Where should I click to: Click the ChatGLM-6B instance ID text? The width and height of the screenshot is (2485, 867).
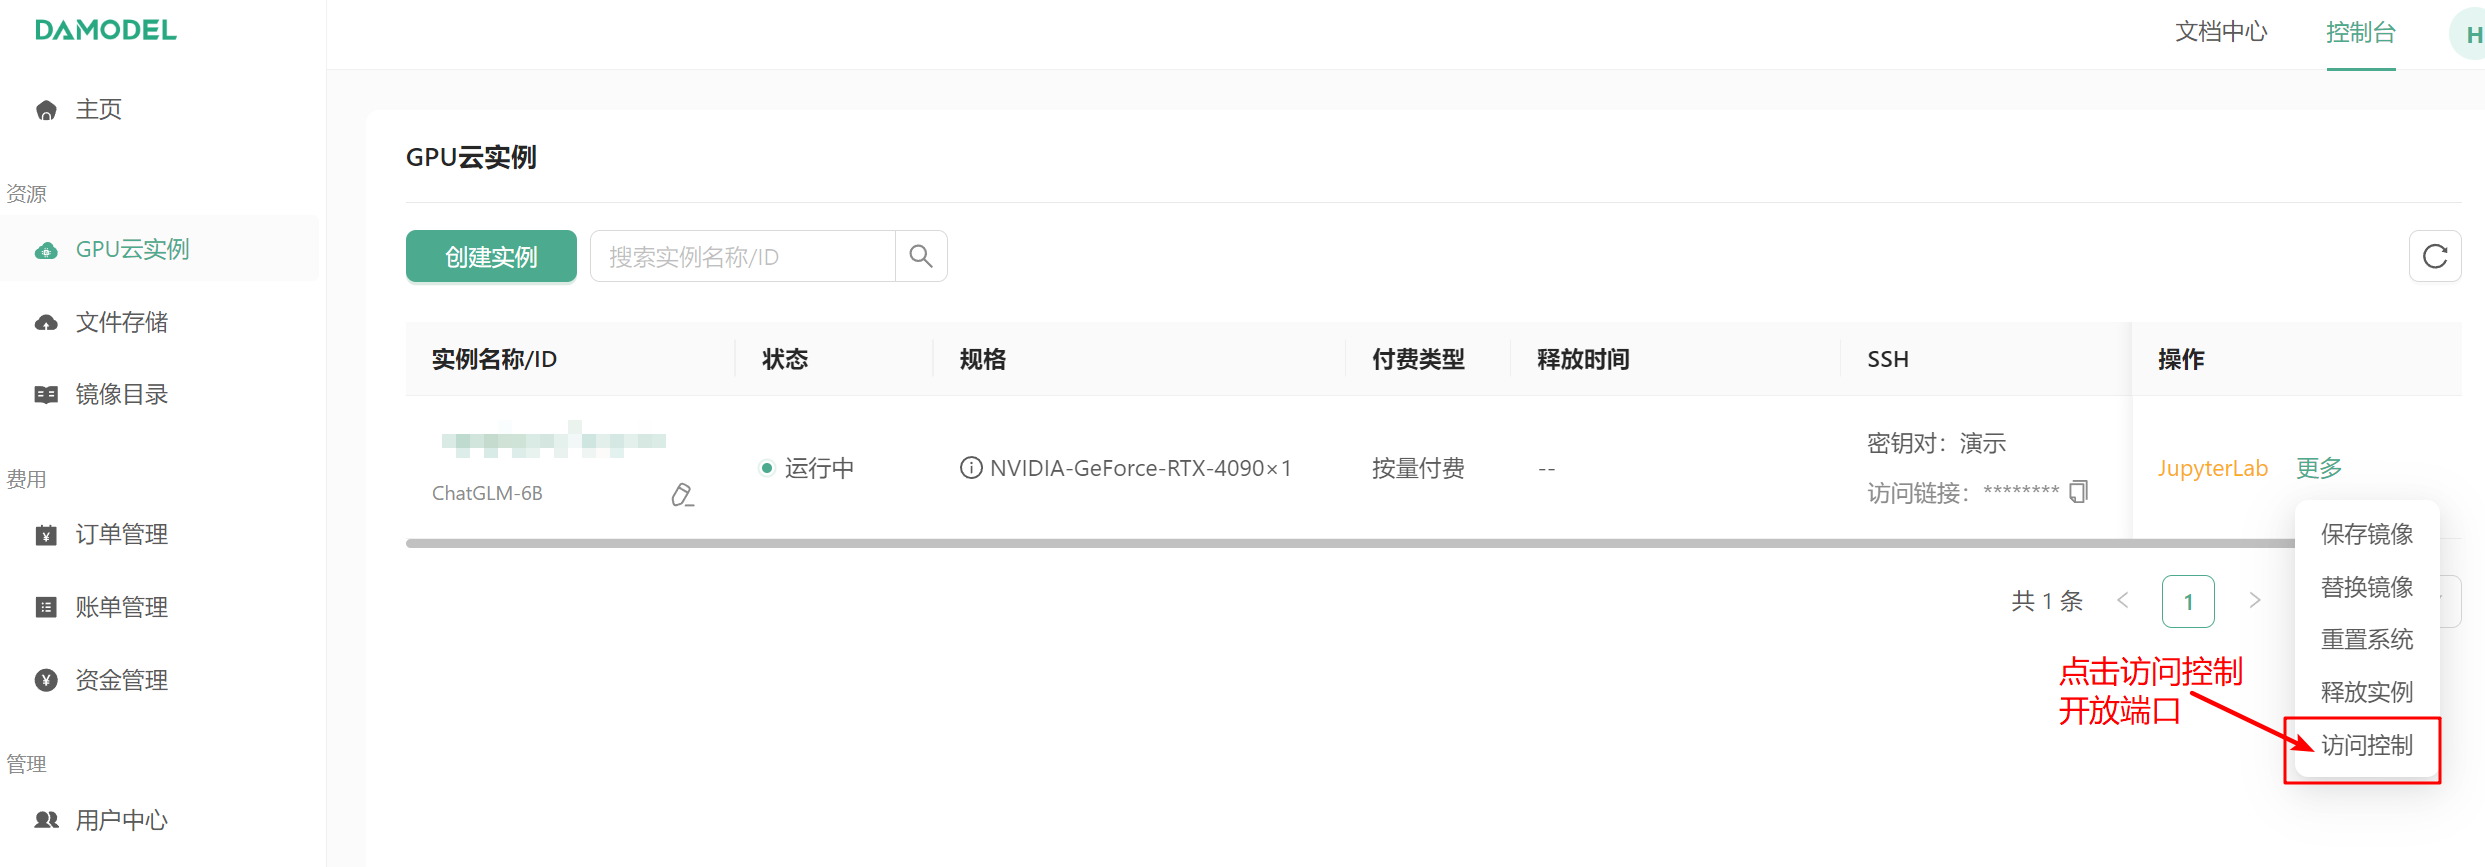487,493
